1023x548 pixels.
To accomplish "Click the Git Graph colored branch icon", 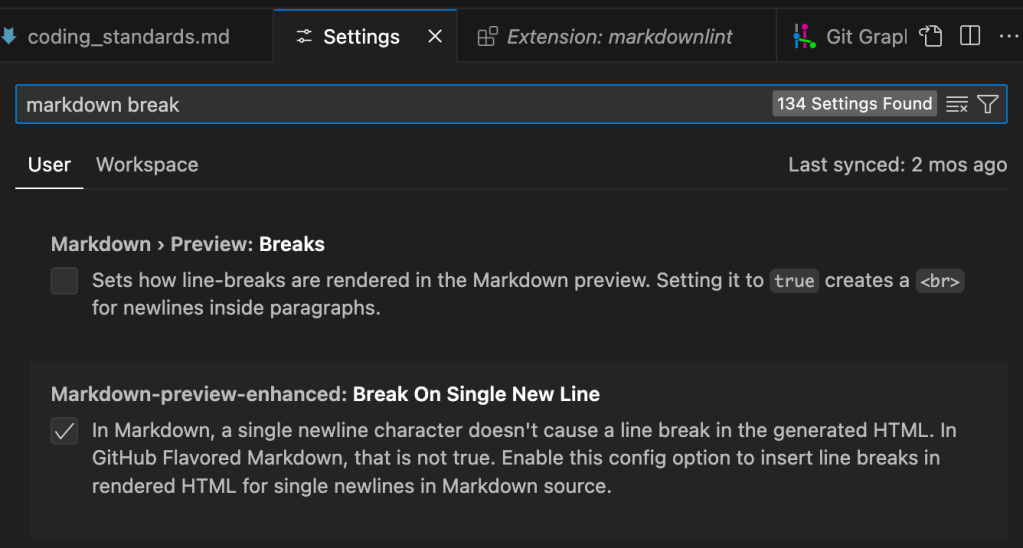I will tap(804, 37).
